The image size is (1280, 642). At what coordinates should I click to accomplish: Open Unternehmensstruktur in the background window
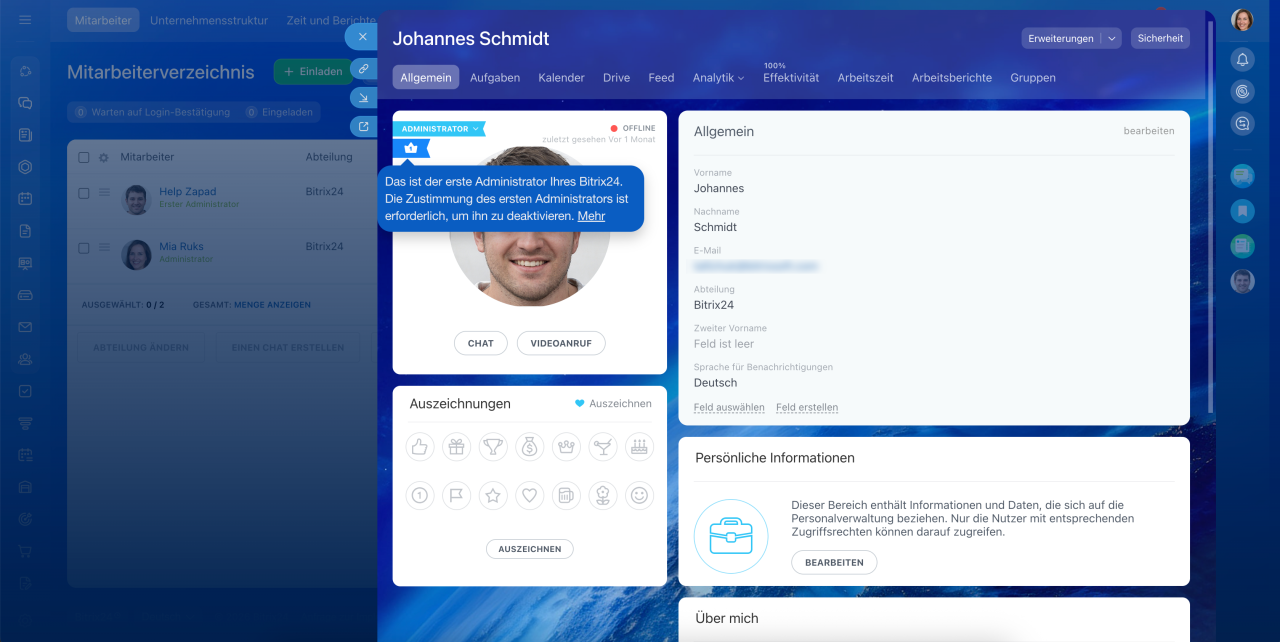(209, 20)
